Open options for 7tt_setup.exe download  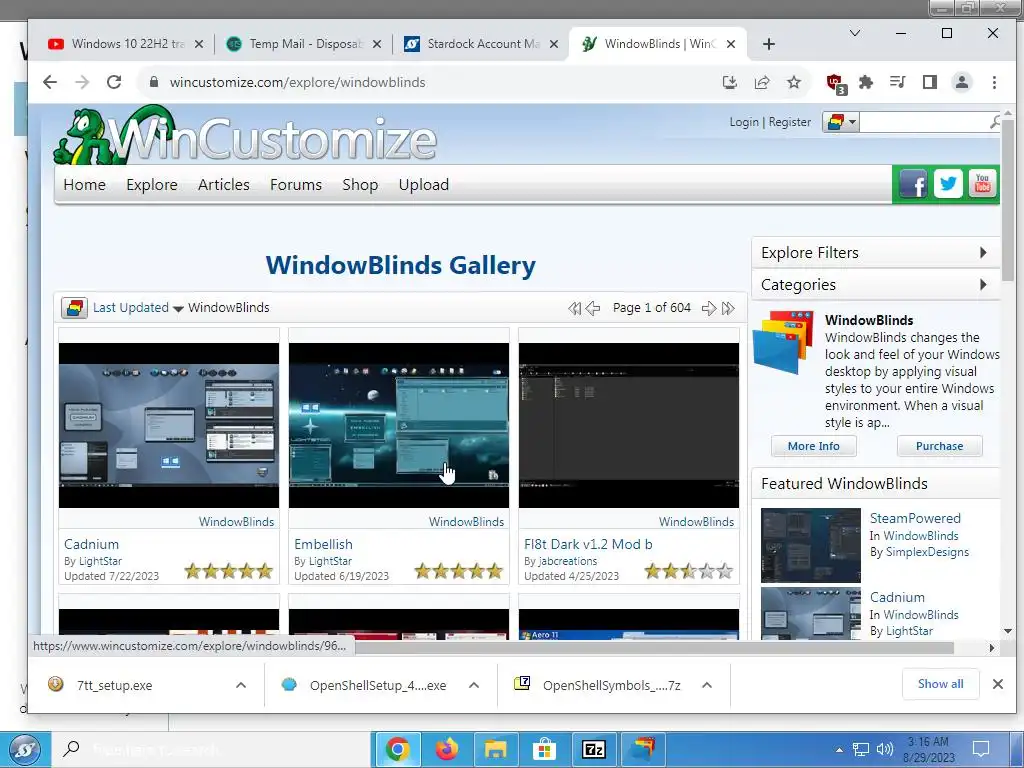[240, 685]
